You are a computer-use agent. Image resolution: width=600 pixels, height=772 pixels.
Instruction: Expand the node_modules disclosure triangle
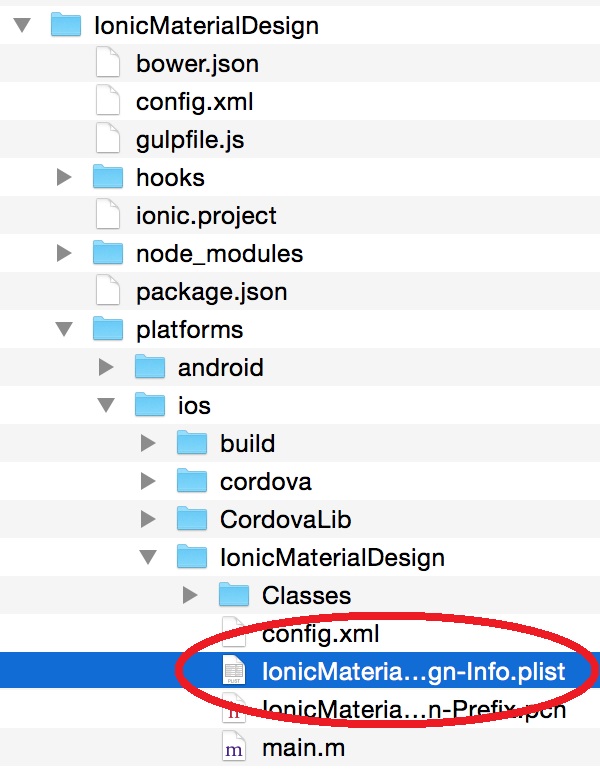click(64, 253)
